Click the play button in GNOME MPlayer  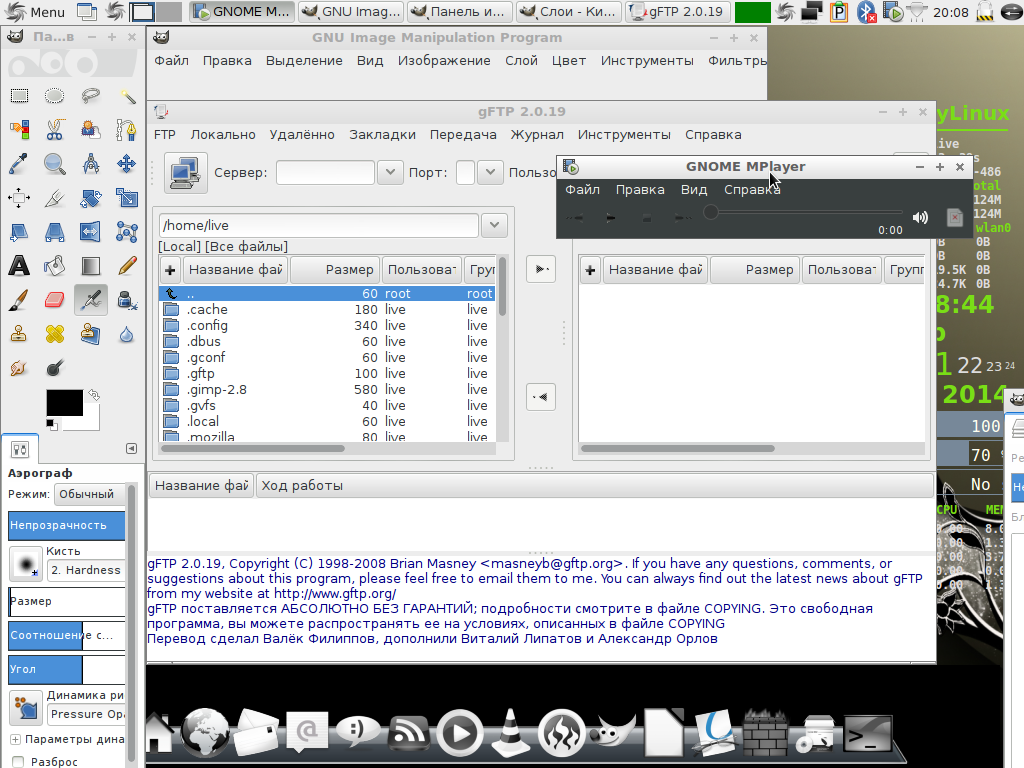(x=610, y=218)
